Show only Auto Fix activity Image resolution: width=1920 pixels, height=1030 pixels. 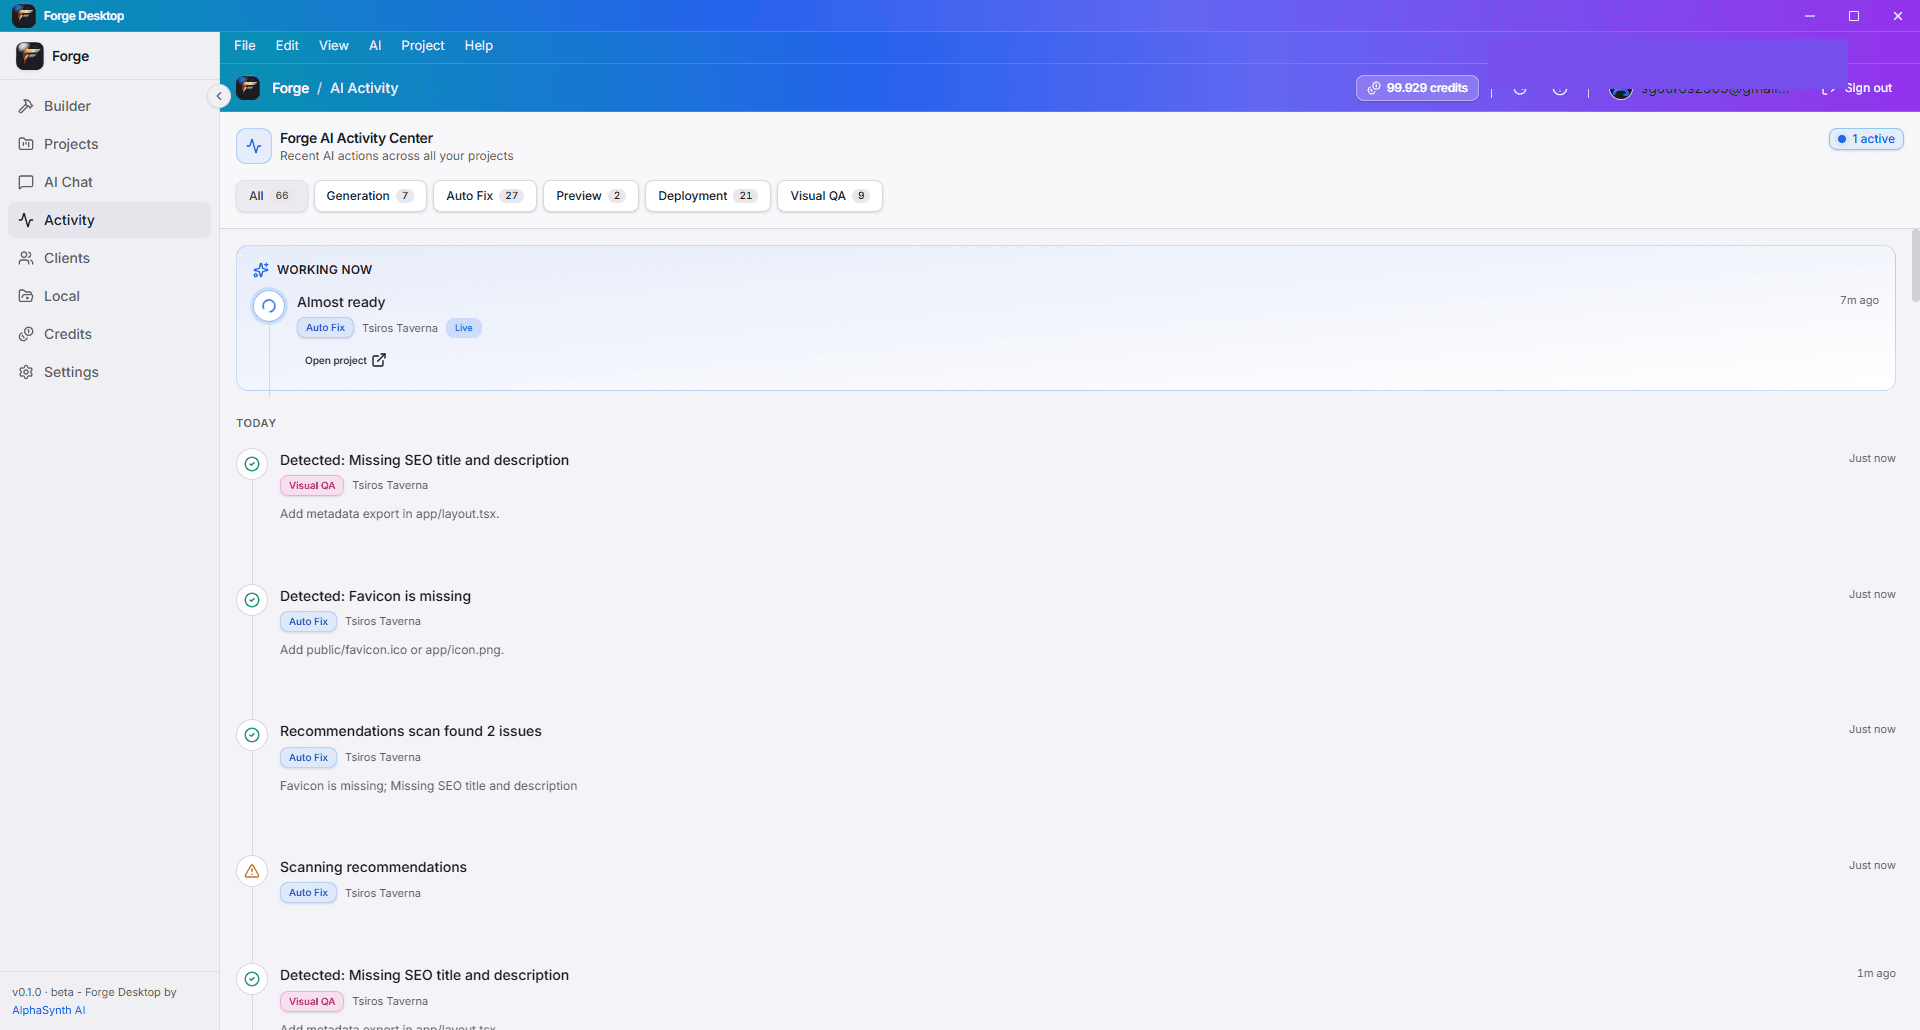pyautogui.click(x=485, y=196)
